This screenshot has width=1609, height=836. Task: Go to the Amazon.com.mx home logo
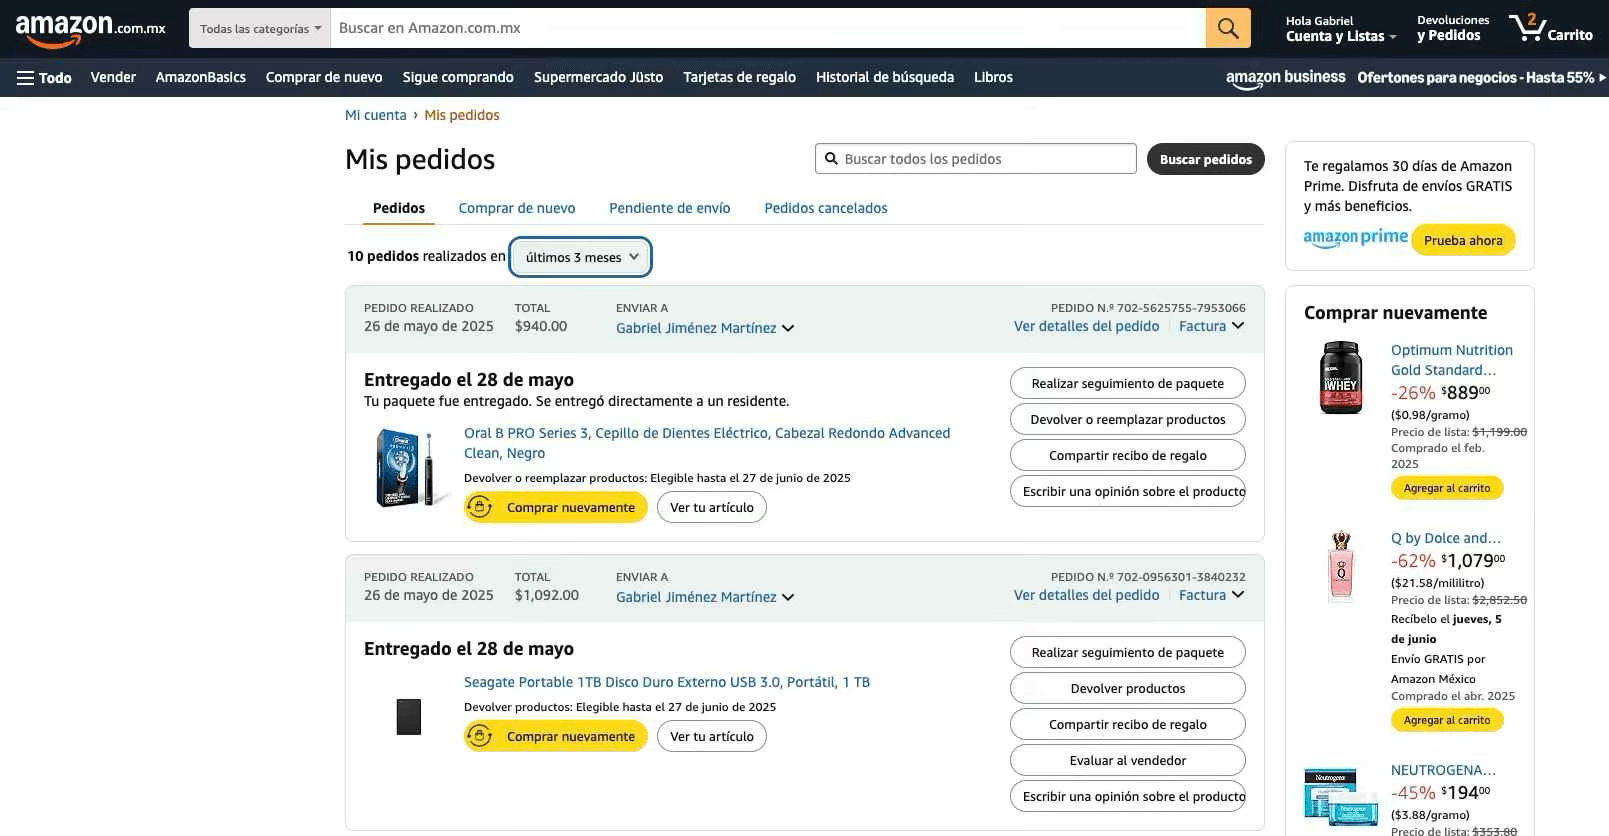click(x=91, y=29)
